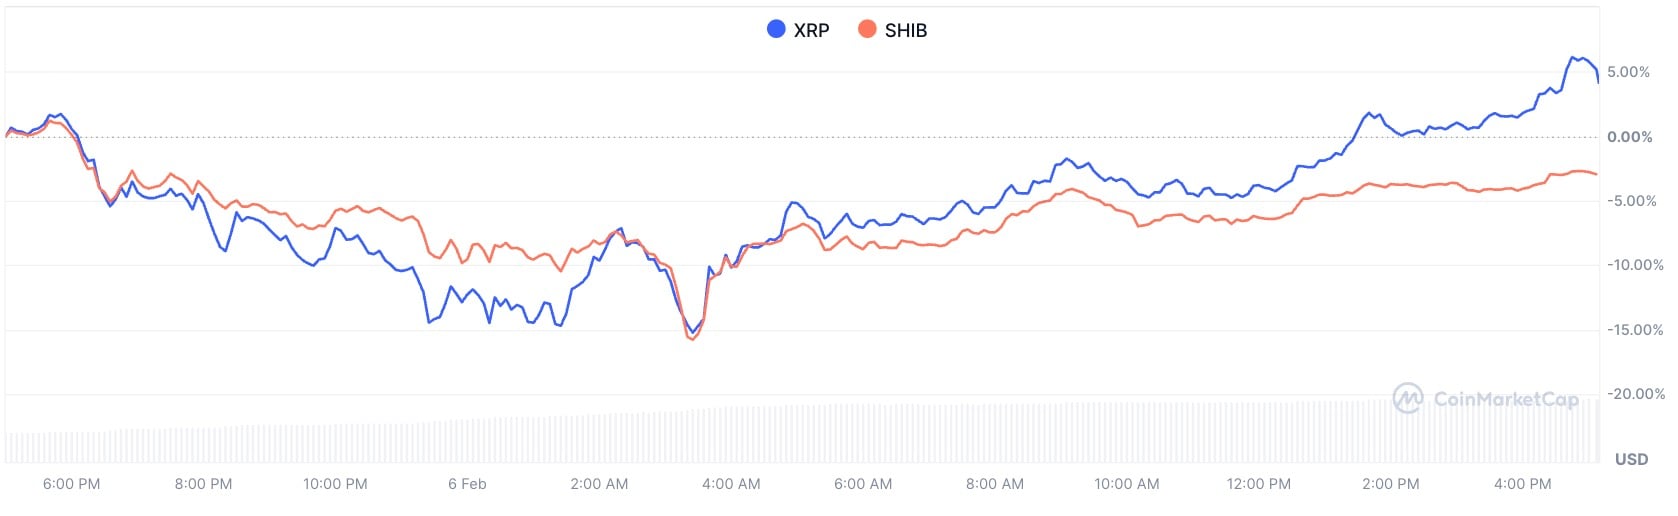Select the 12:00 PM time label

(1258, 484)
